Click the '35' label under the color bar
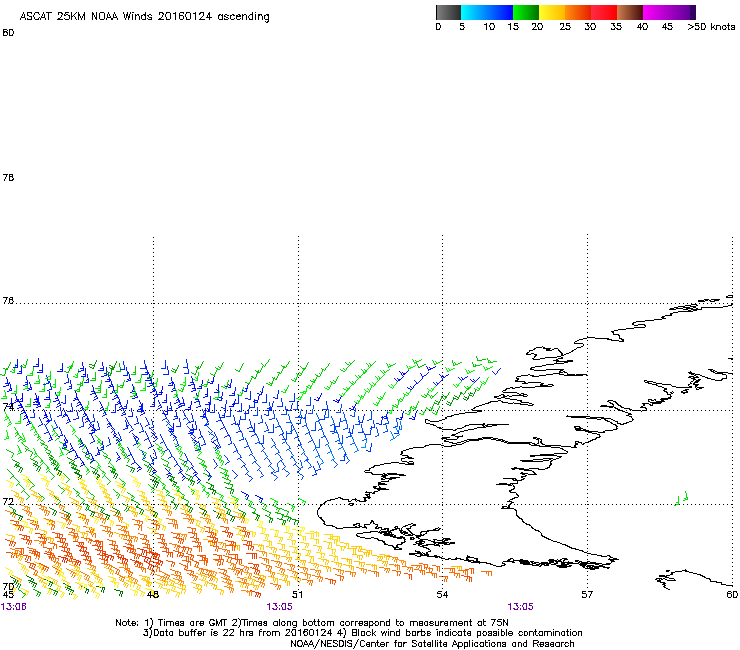This screenshot has height=650, width=740. 616,27
